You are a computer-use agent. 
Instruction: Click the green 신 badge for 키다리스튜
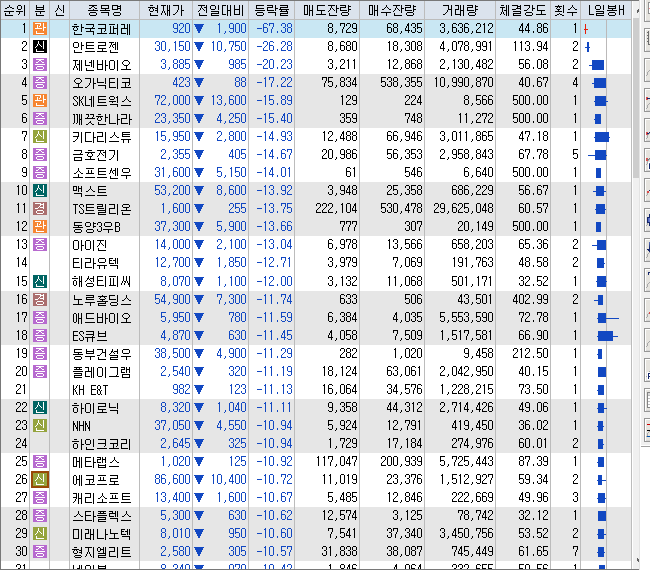click(40, 136)
